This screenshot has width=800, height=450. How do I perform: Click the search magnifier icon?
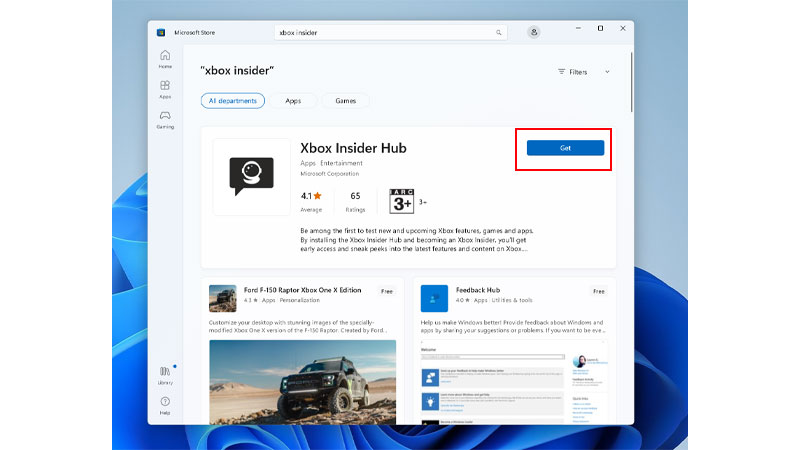498,33
